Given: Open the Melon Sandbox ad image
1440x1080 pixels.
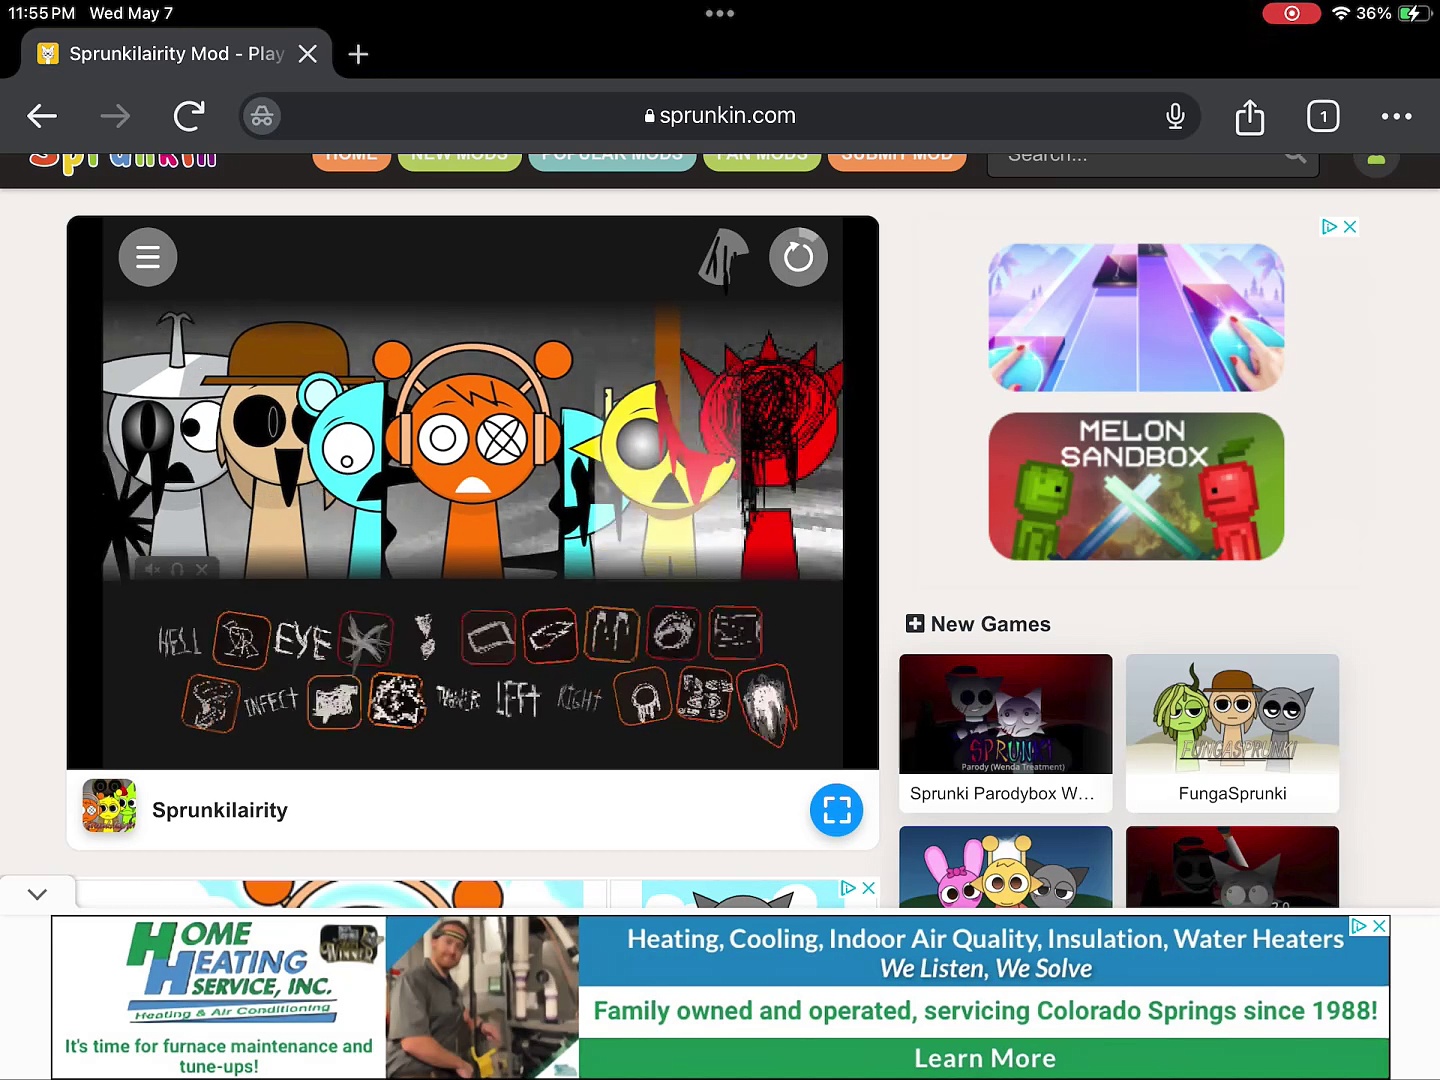Looking at the screenshot, I should point(1136,486).
